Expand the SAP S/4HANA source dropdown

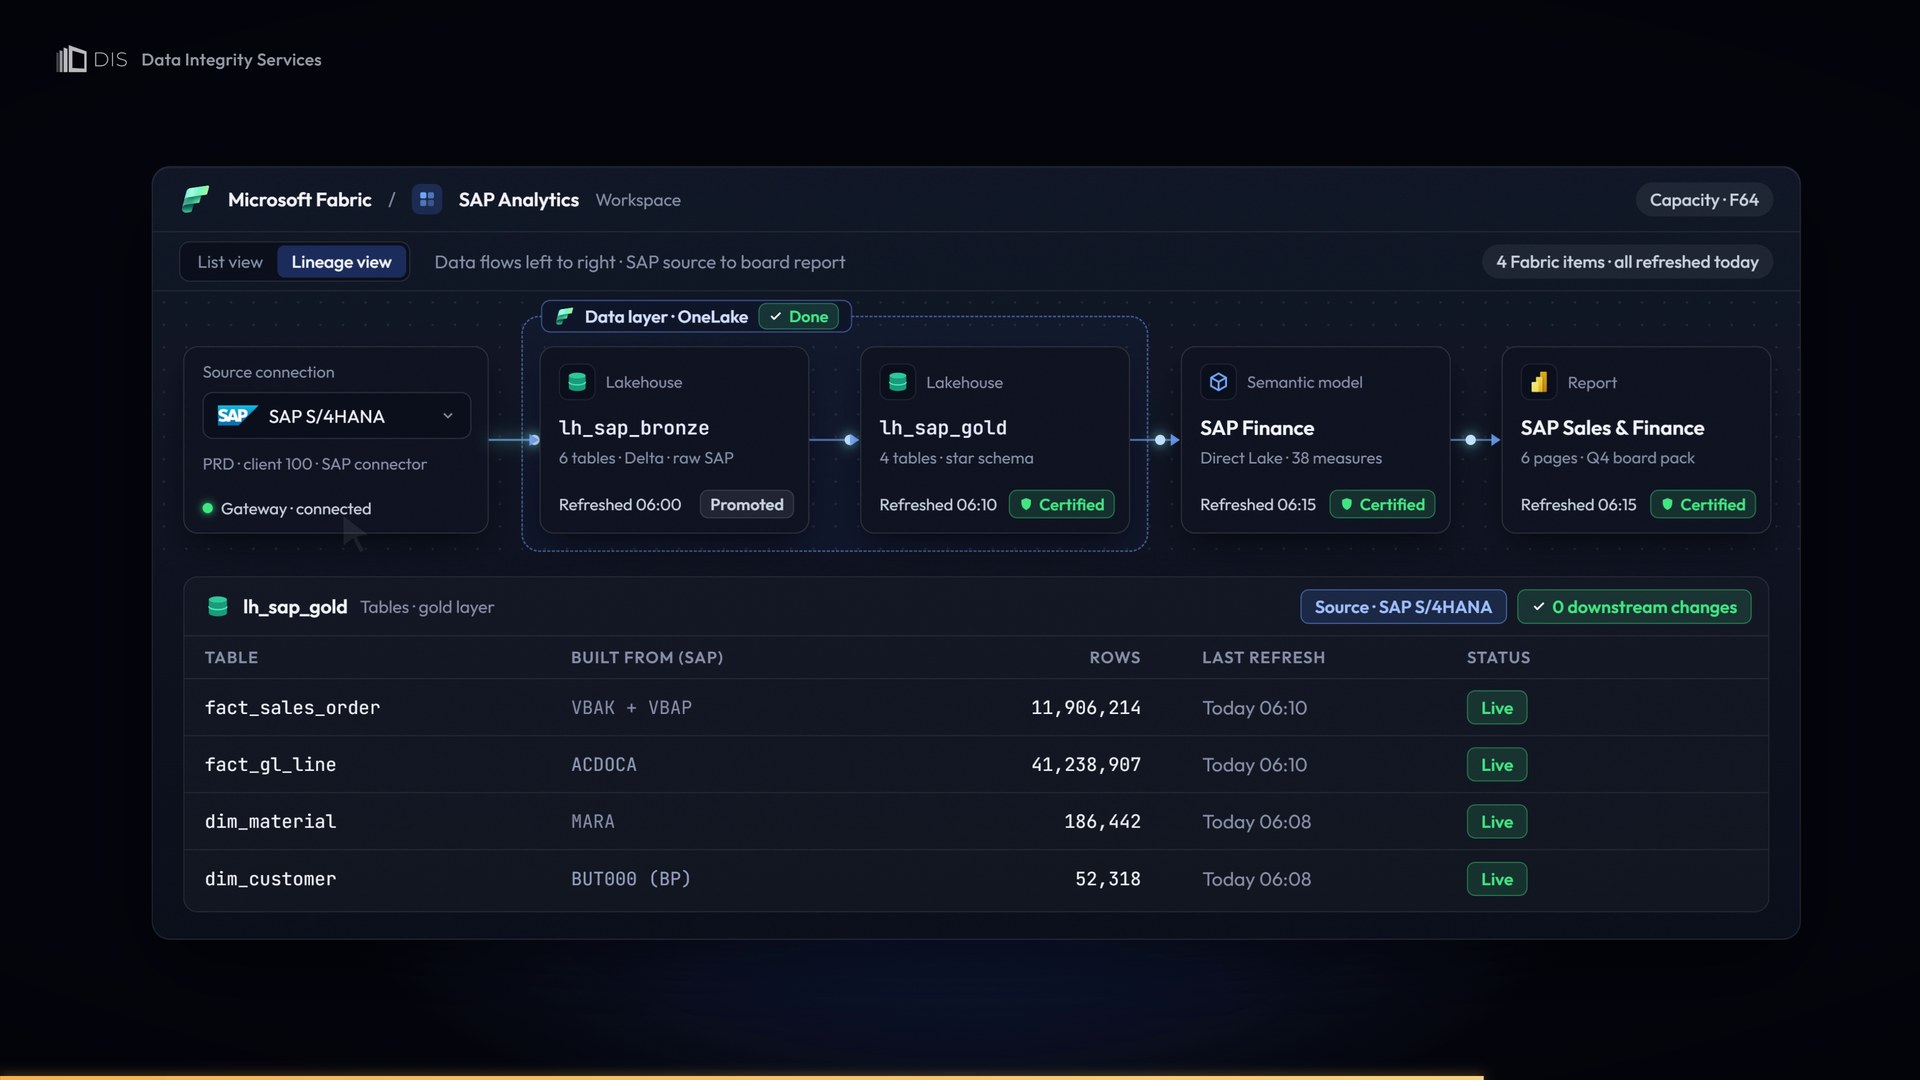[x=337, y=415]
